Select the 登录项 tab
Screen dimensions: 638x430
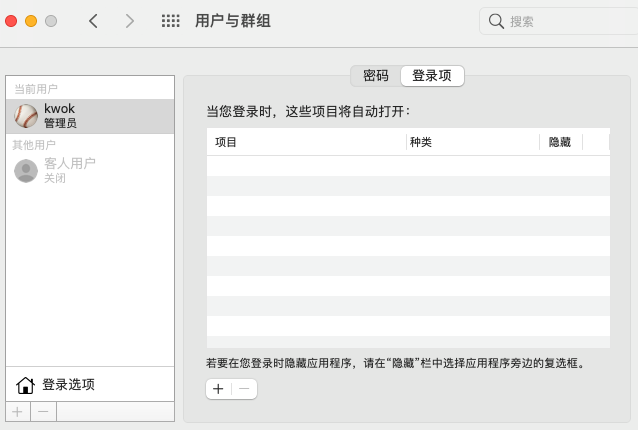[x=432, y=76]
